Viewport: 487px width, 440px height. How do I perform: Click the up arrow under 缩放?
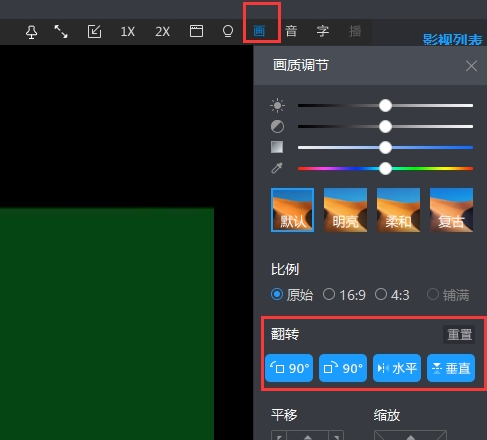click(411, 436)
